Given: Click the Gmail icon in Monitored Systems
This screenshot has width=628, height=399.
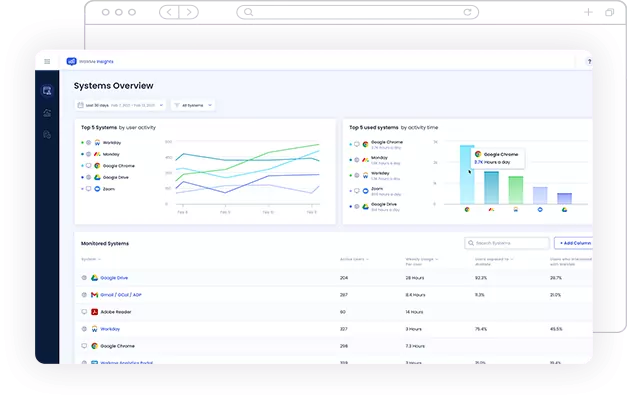Looking at the screenshot, I should click(94, 295).
